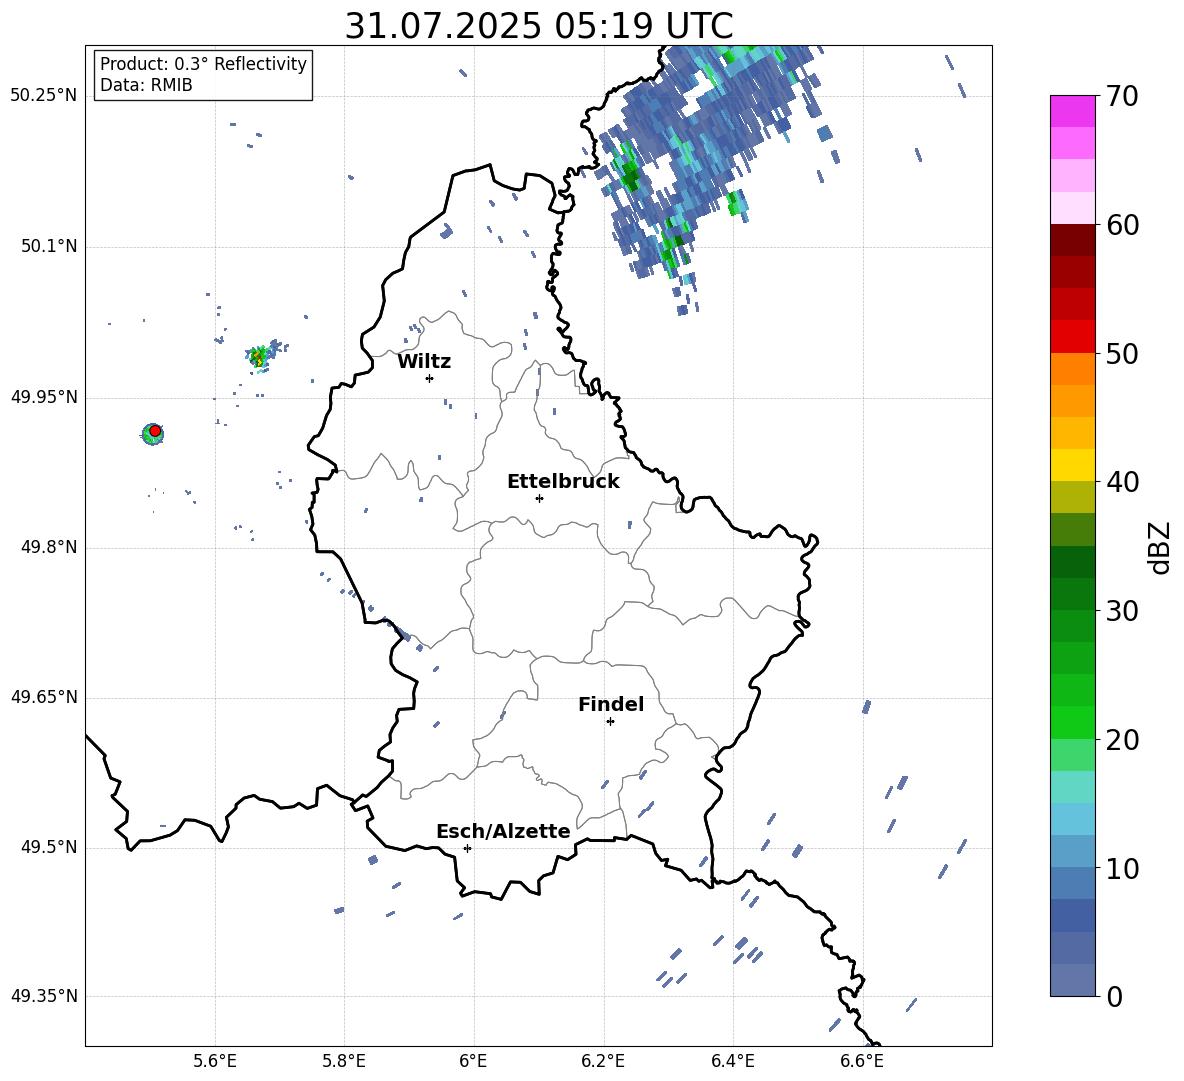
Task: Click the '31.07.2025 05:19 UTC' title
Action: [538, 26]
